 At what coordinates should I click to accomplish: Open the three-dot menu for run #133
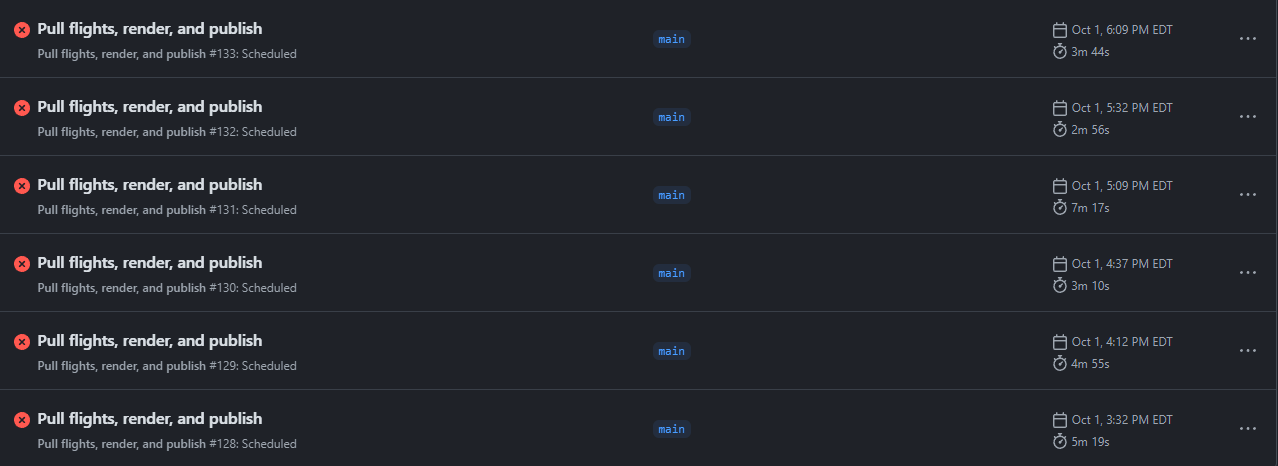pyautogui.click(x=1247, y=38)
